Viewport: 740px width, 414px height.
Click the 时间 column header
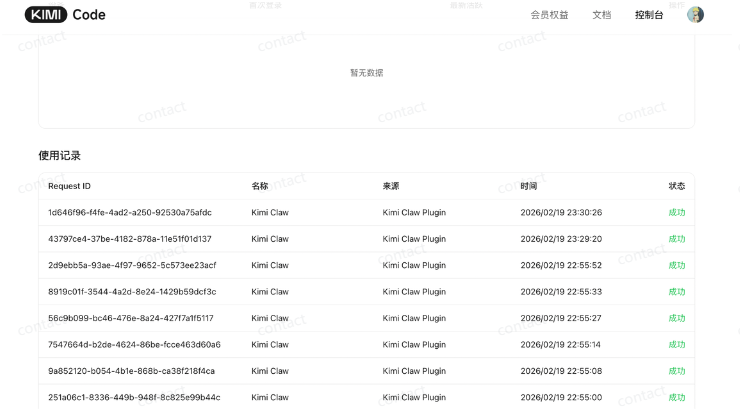(529, 186)
